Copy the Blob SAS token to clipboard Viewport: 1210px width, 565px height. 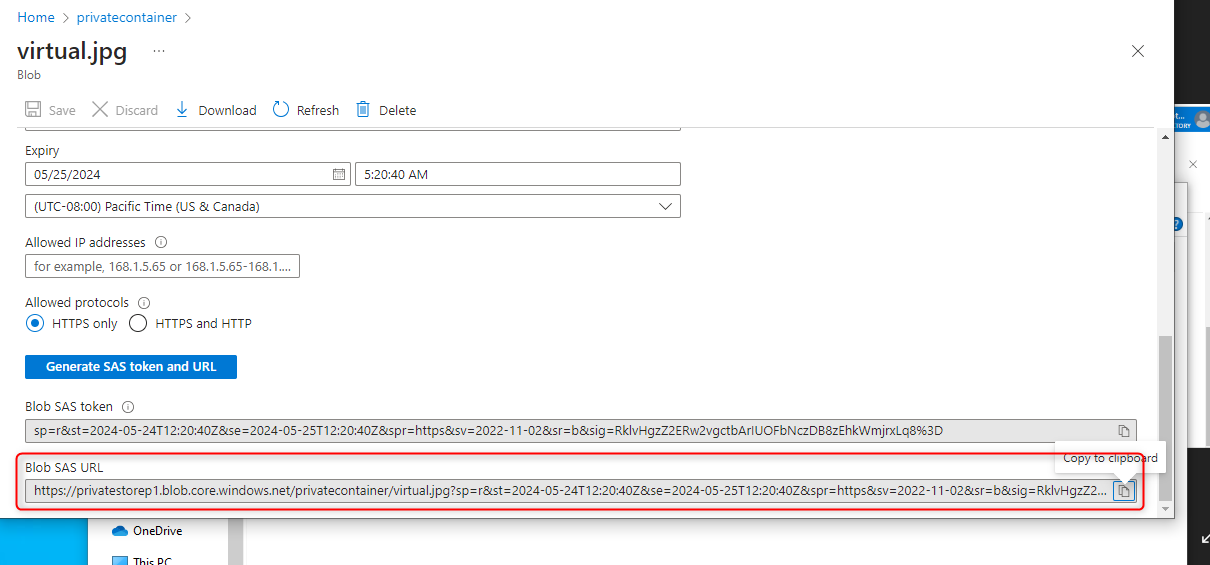click(x=1124, y=431)
